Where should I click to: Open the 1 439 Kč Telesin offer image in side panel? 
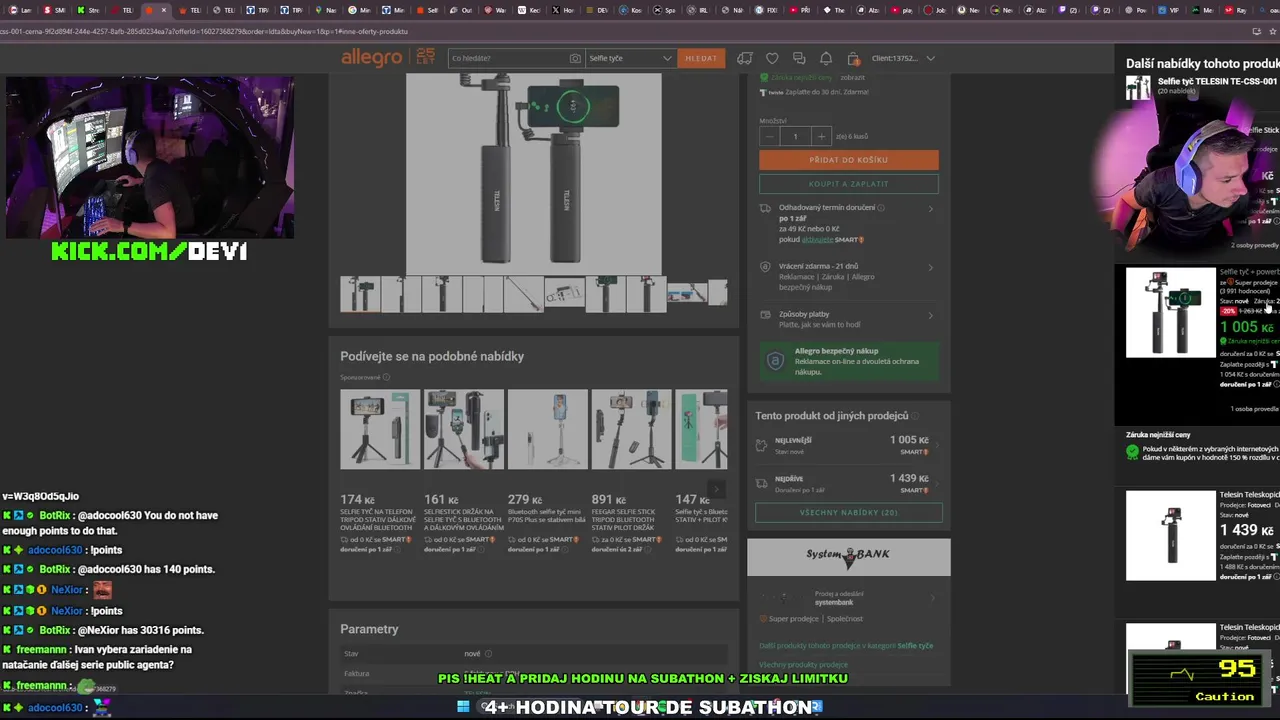[1170, 536]
